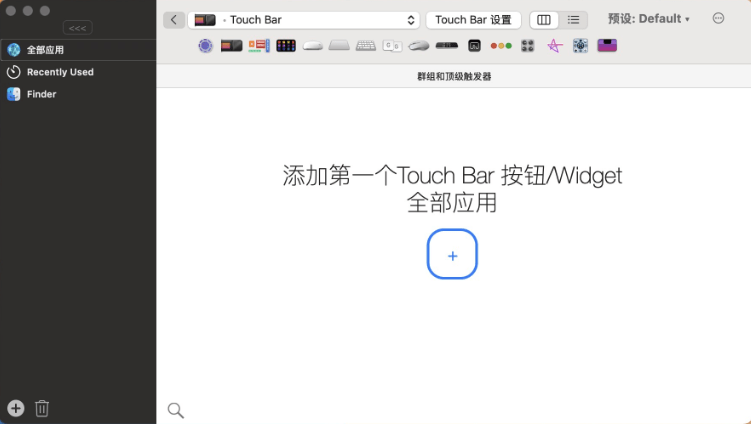The height and width of the screenshot is (424, 751).
Task: Open the 预设: Default preset dropdown
Action: [x=649, y=19]
